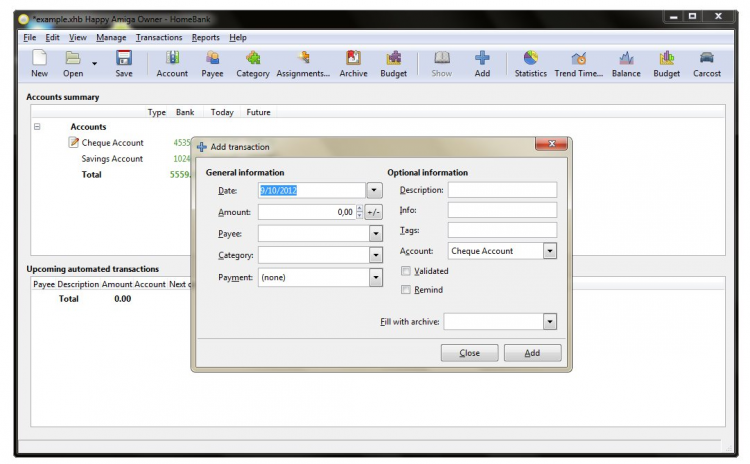This screenshot has height=464, width=750.
Task: Close the Add transaction dialog with X
Action: 551,144
